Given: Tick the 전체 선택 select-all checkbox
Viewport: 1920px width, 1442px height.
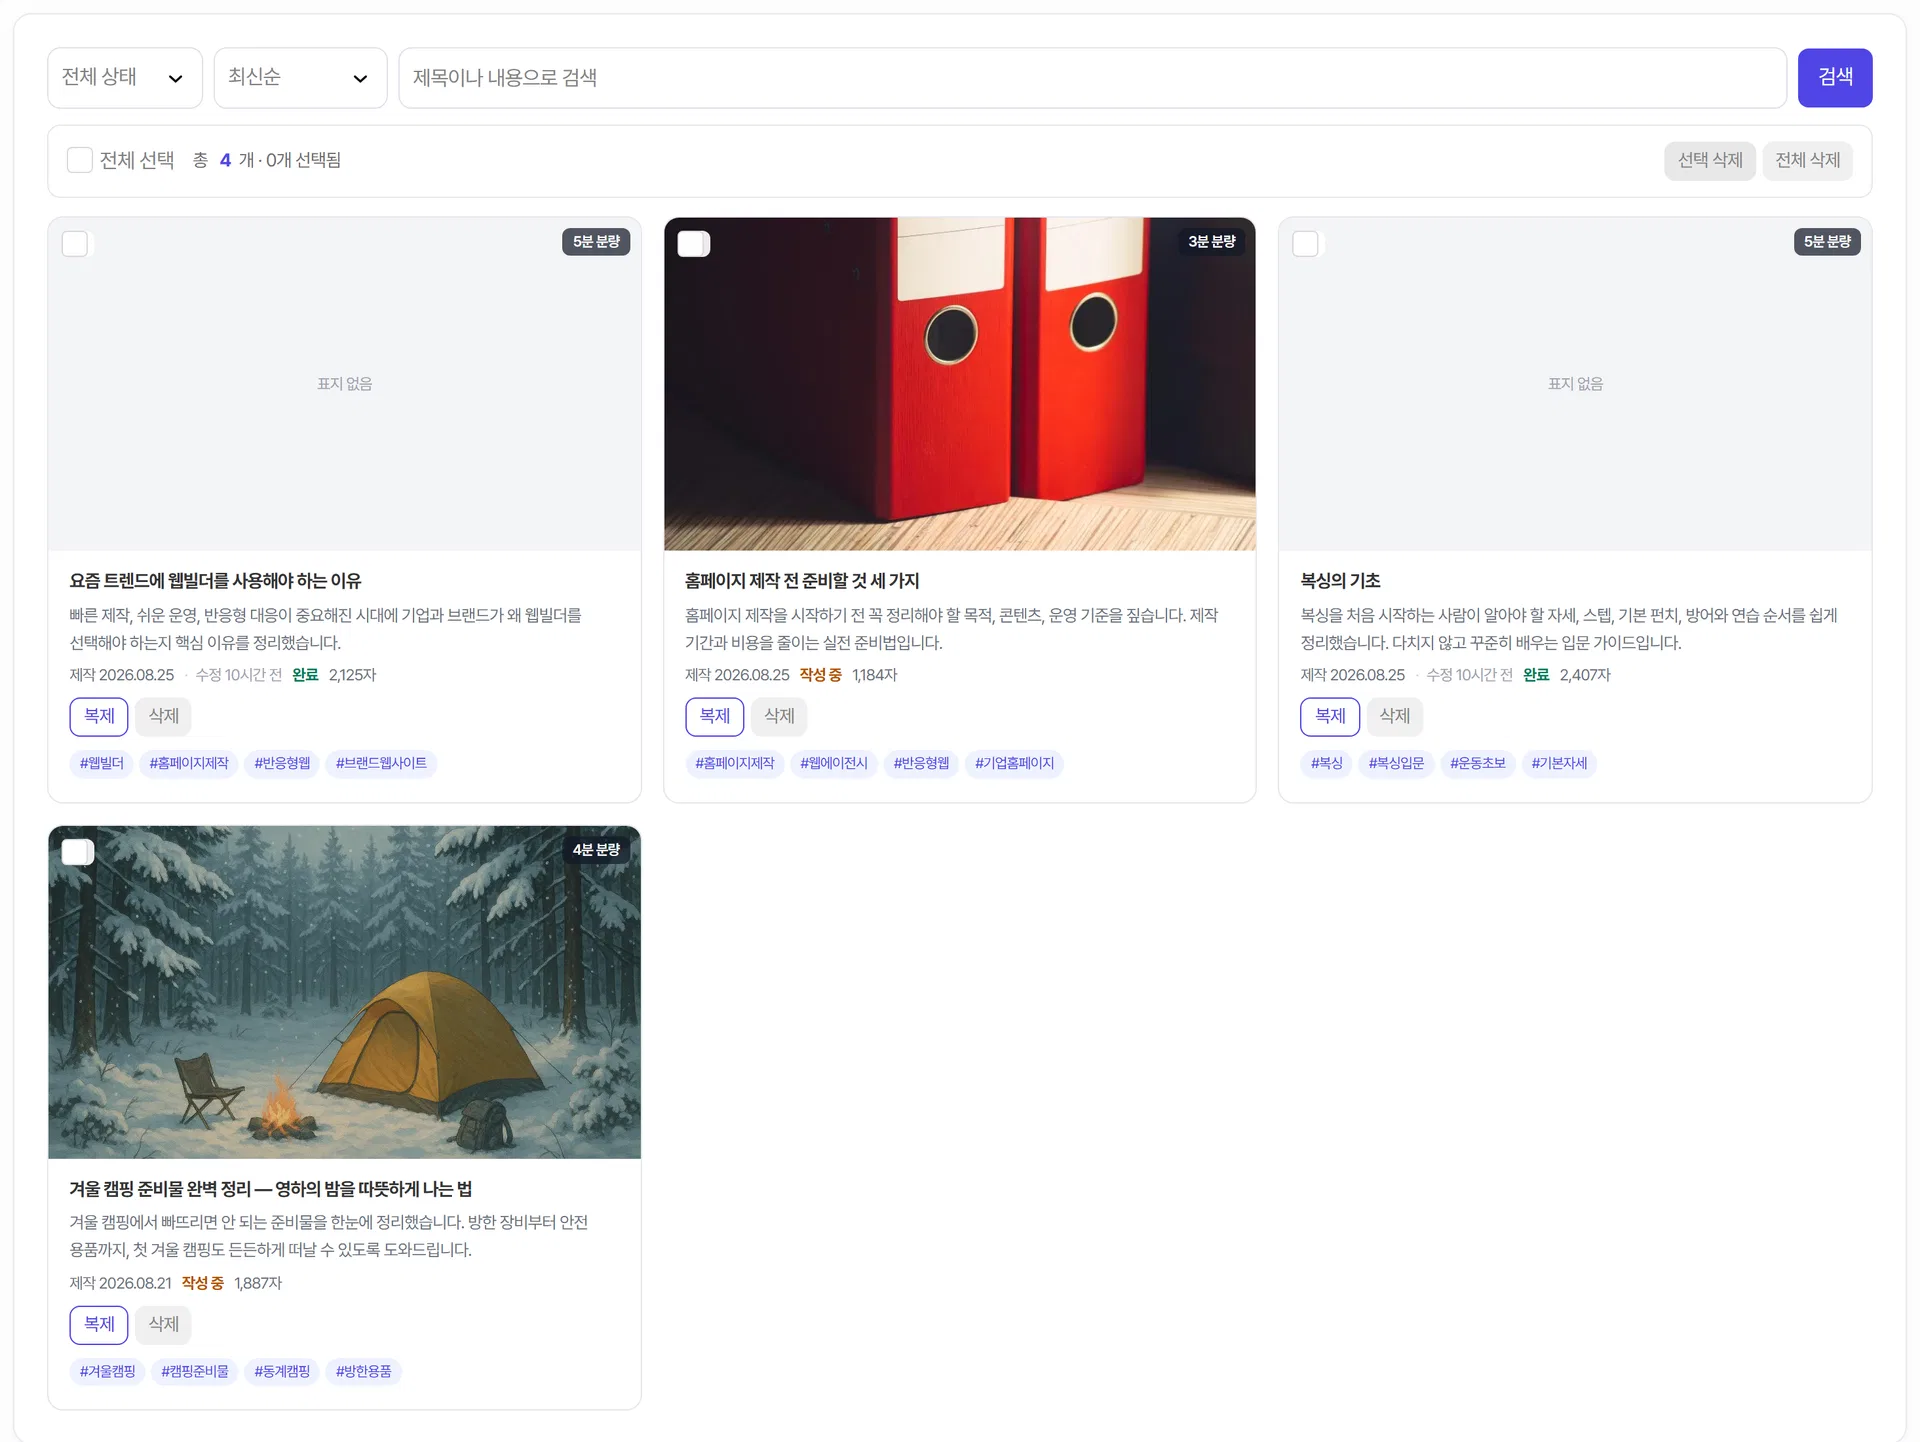Looking at the screenshot, I should (x=79, y=160).
